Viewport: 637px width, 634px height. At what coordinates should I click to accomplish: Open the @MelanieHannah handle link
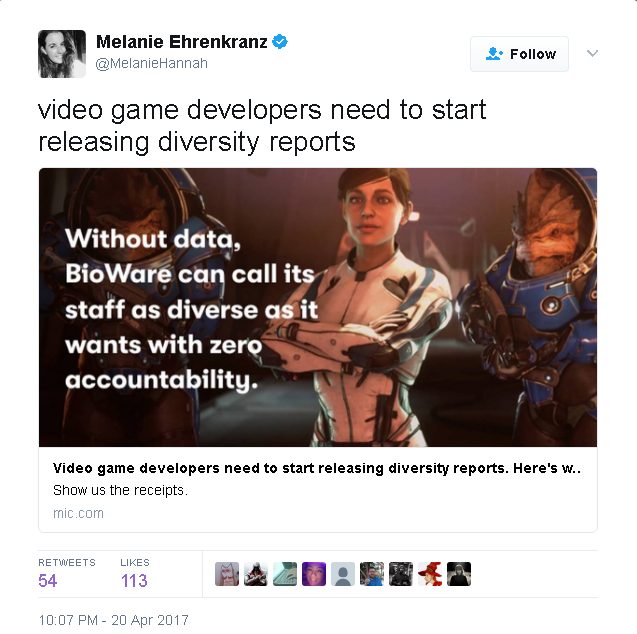152,63
